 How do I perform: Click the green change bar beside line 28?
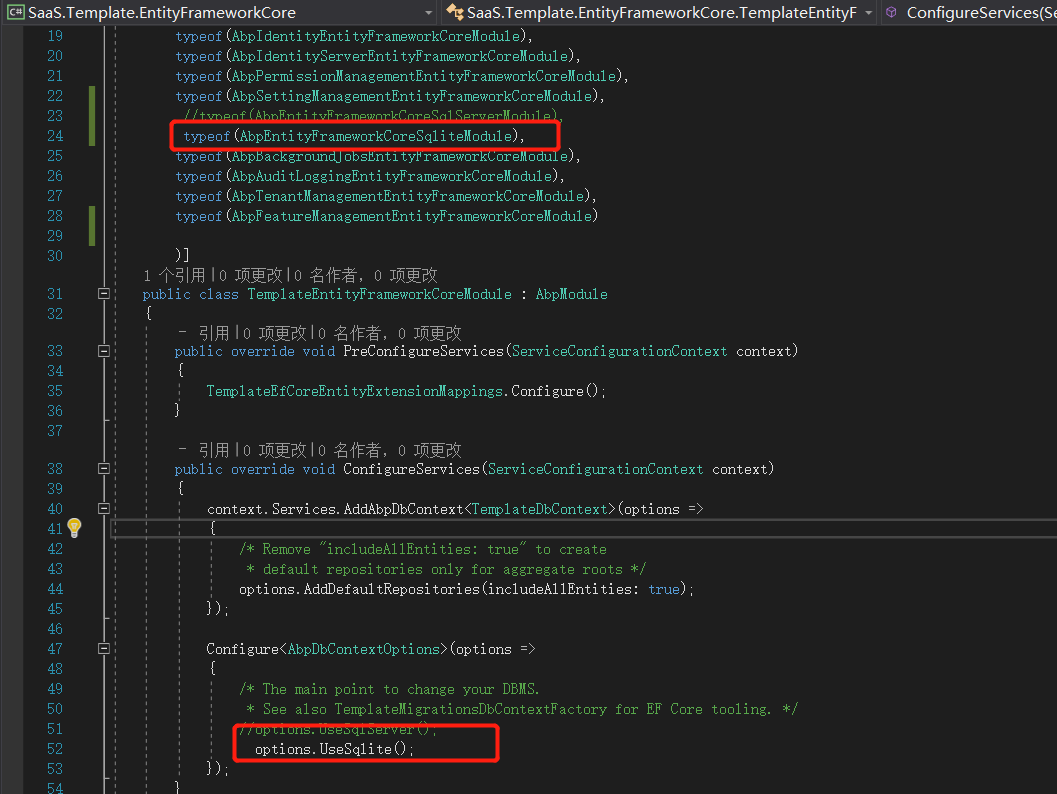(90, 216)
